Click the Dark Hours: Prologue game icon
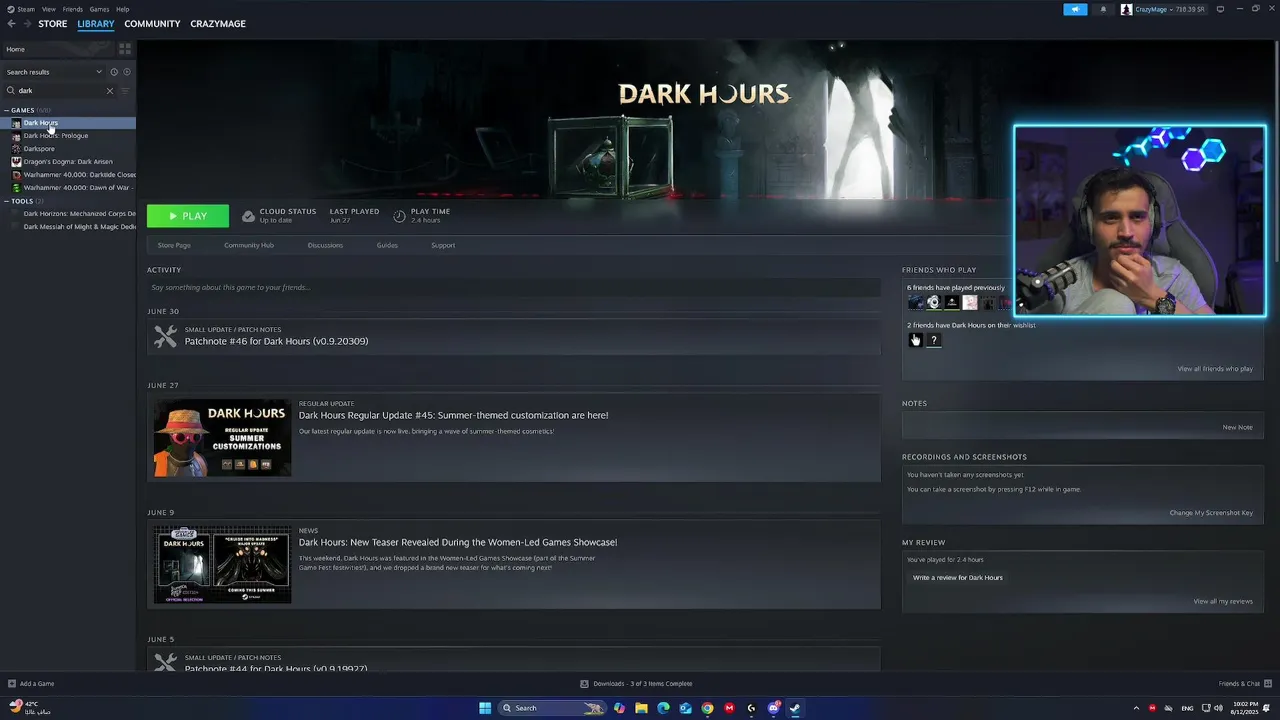Screen dimensions: 1280x720 (x=16, y=136)
